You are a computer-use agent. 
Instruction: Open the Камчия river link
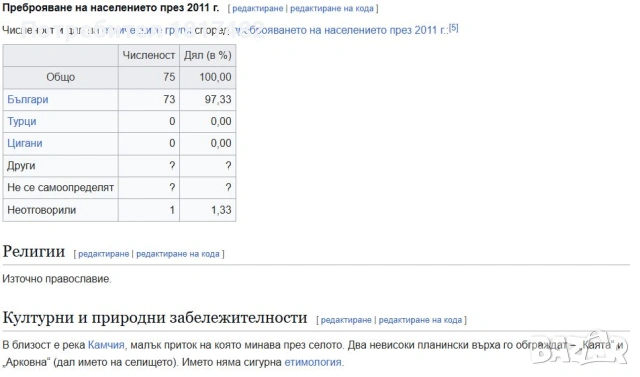coord(106,345)
